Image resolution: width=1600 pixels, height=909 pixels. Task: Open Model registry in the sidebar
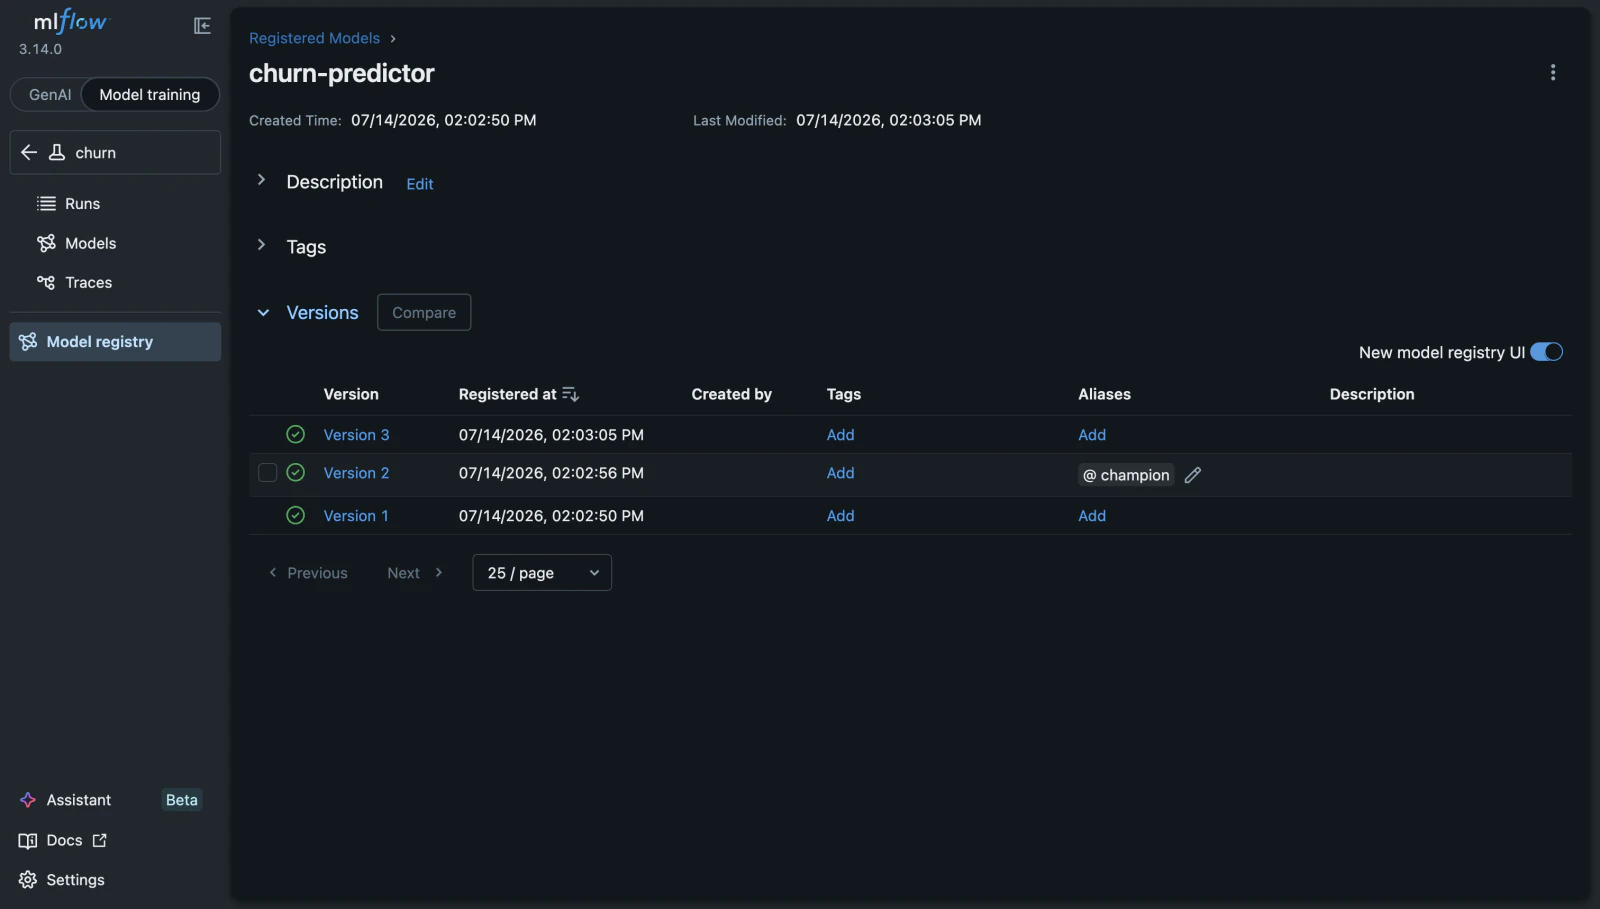pyautogui.click(x=115, y=342)
